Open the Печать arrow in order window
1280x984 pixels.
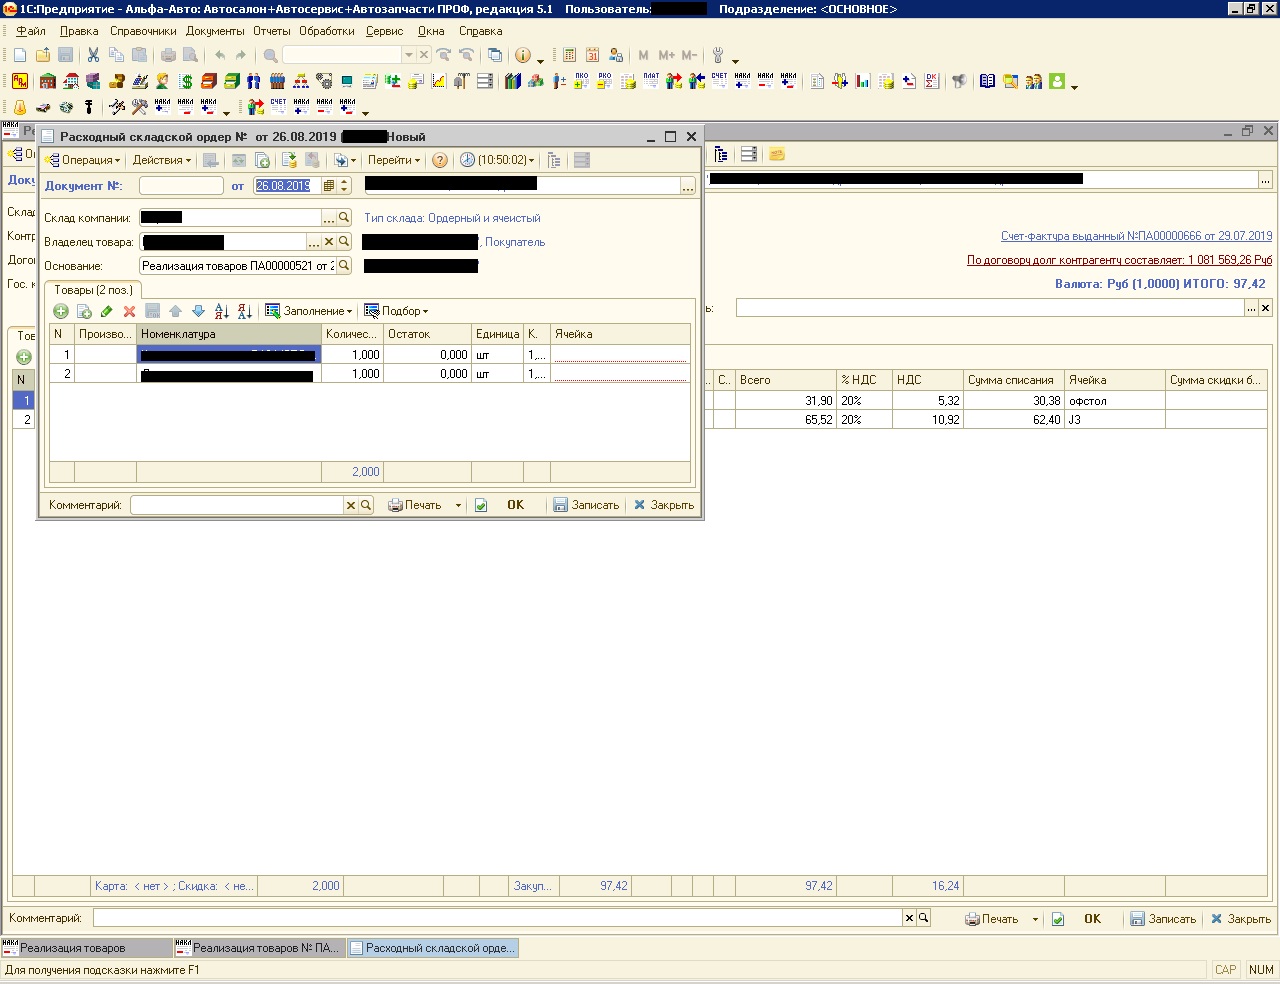pos(458,506)
